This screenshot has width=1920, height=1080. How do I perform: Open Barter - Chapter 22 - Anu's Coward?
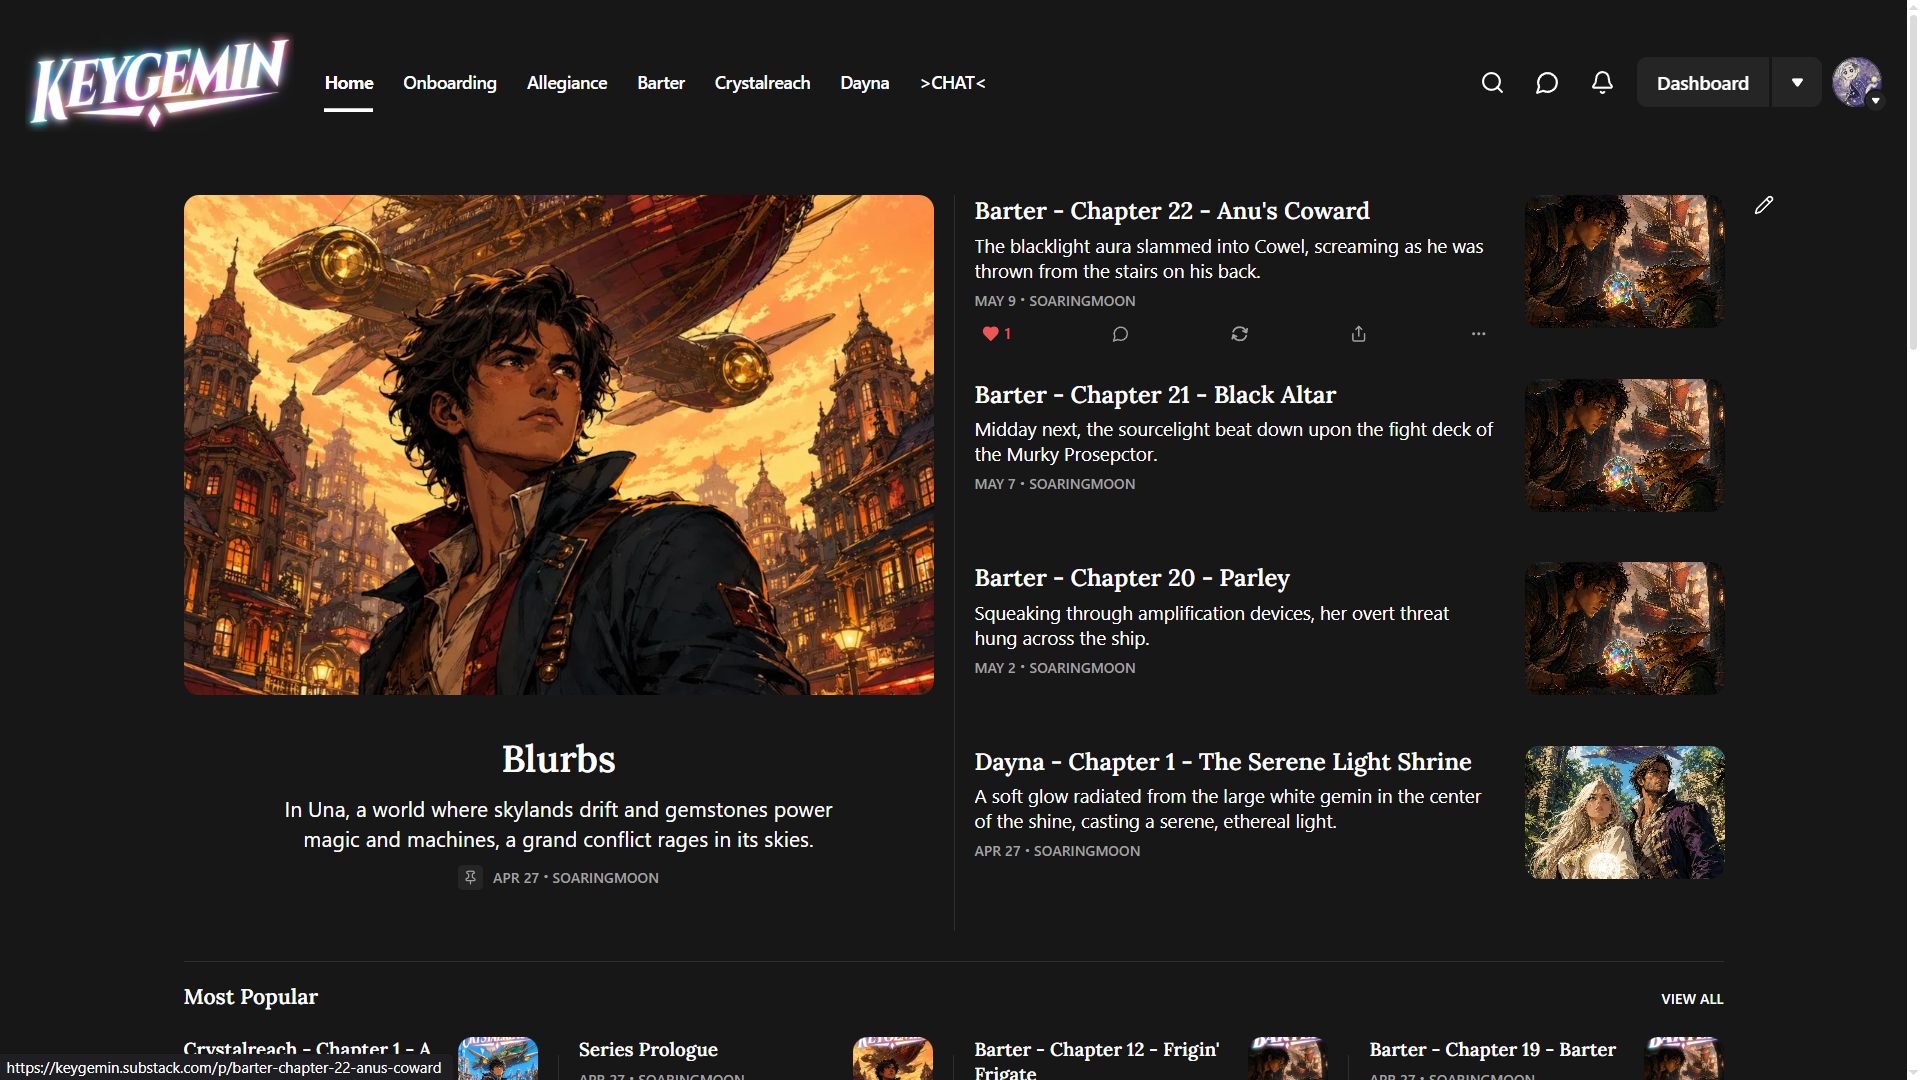click(x=1172, y=211)
